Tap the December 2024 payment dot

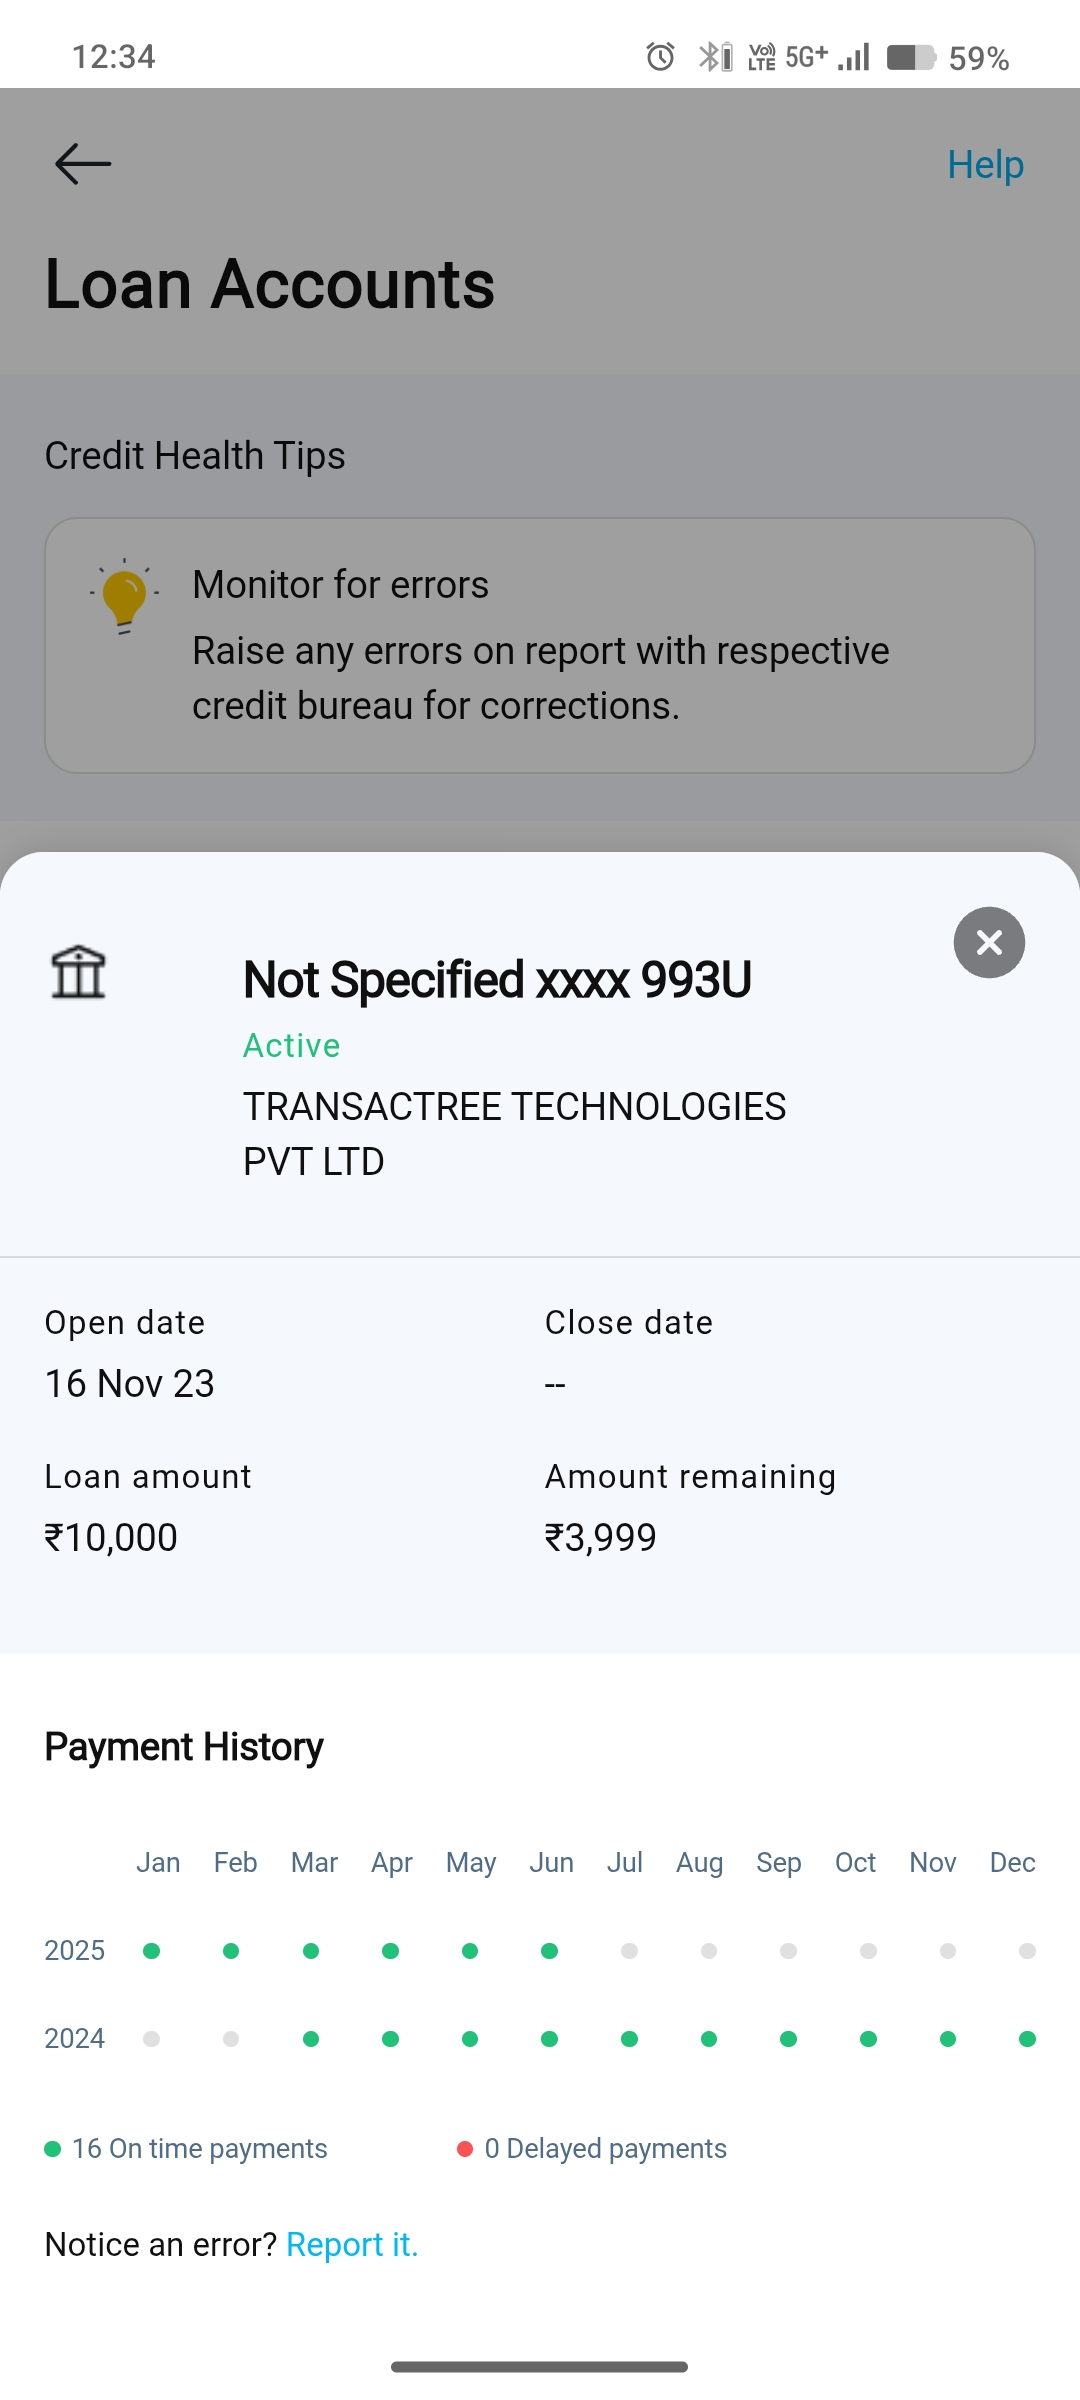click(1027, 2039)
